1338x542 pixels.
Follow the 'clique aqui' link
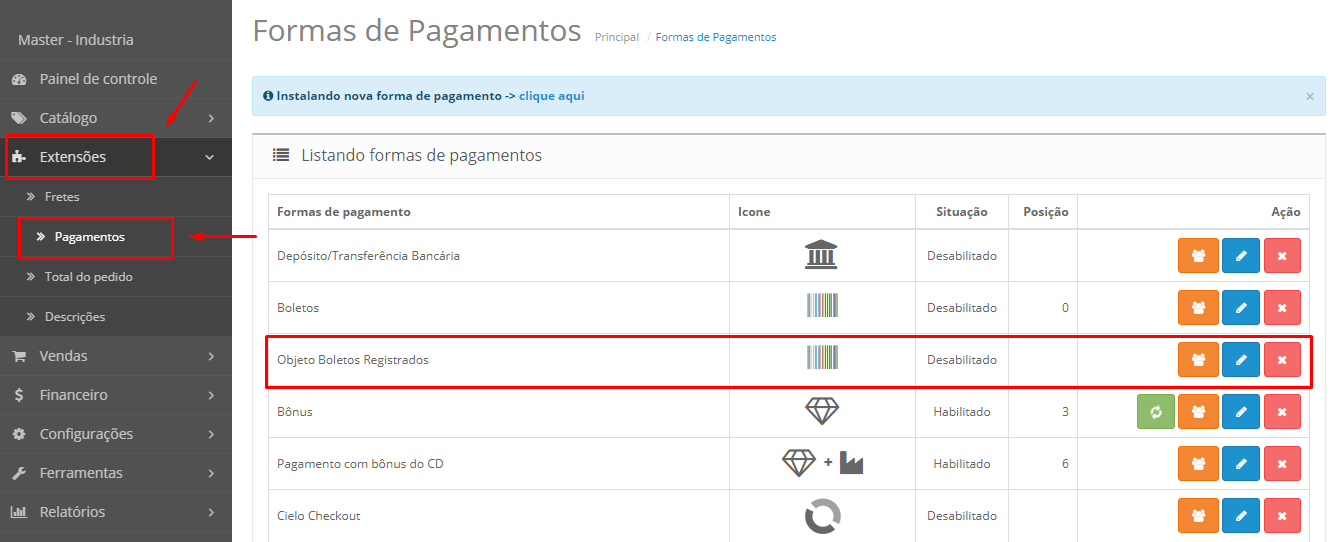[x=551, y=96]
